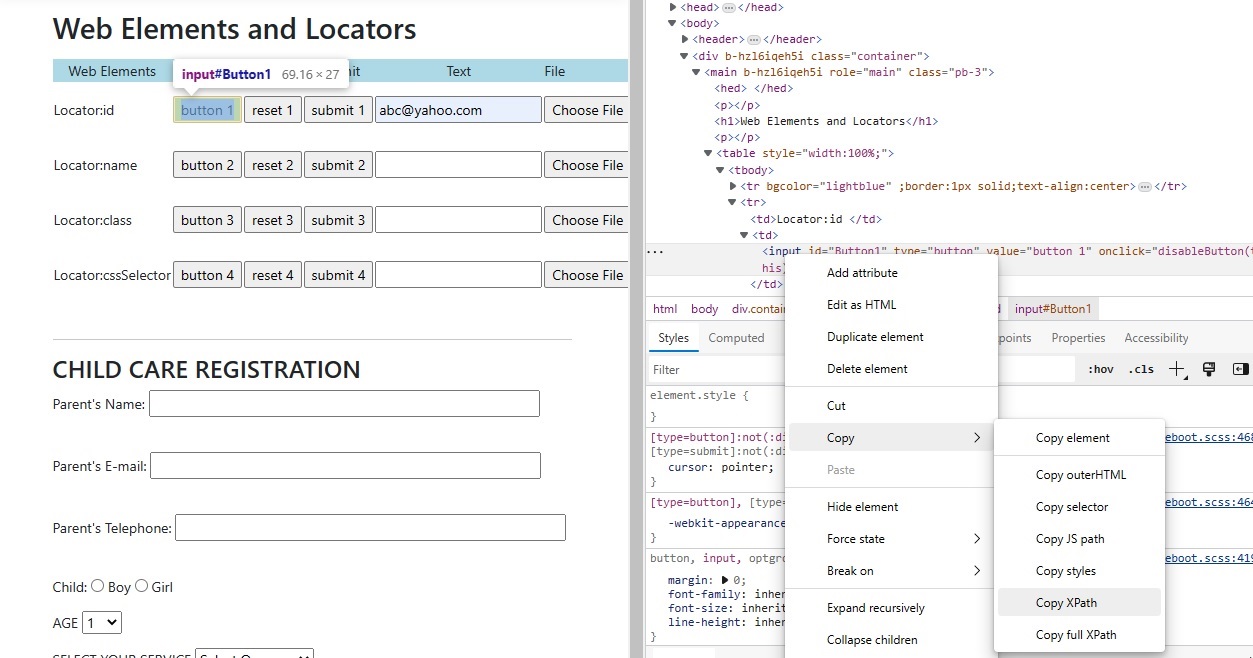The image size is (1253, 658).
Task: Click the body breadcrumb
Action: tap(704, 309)
